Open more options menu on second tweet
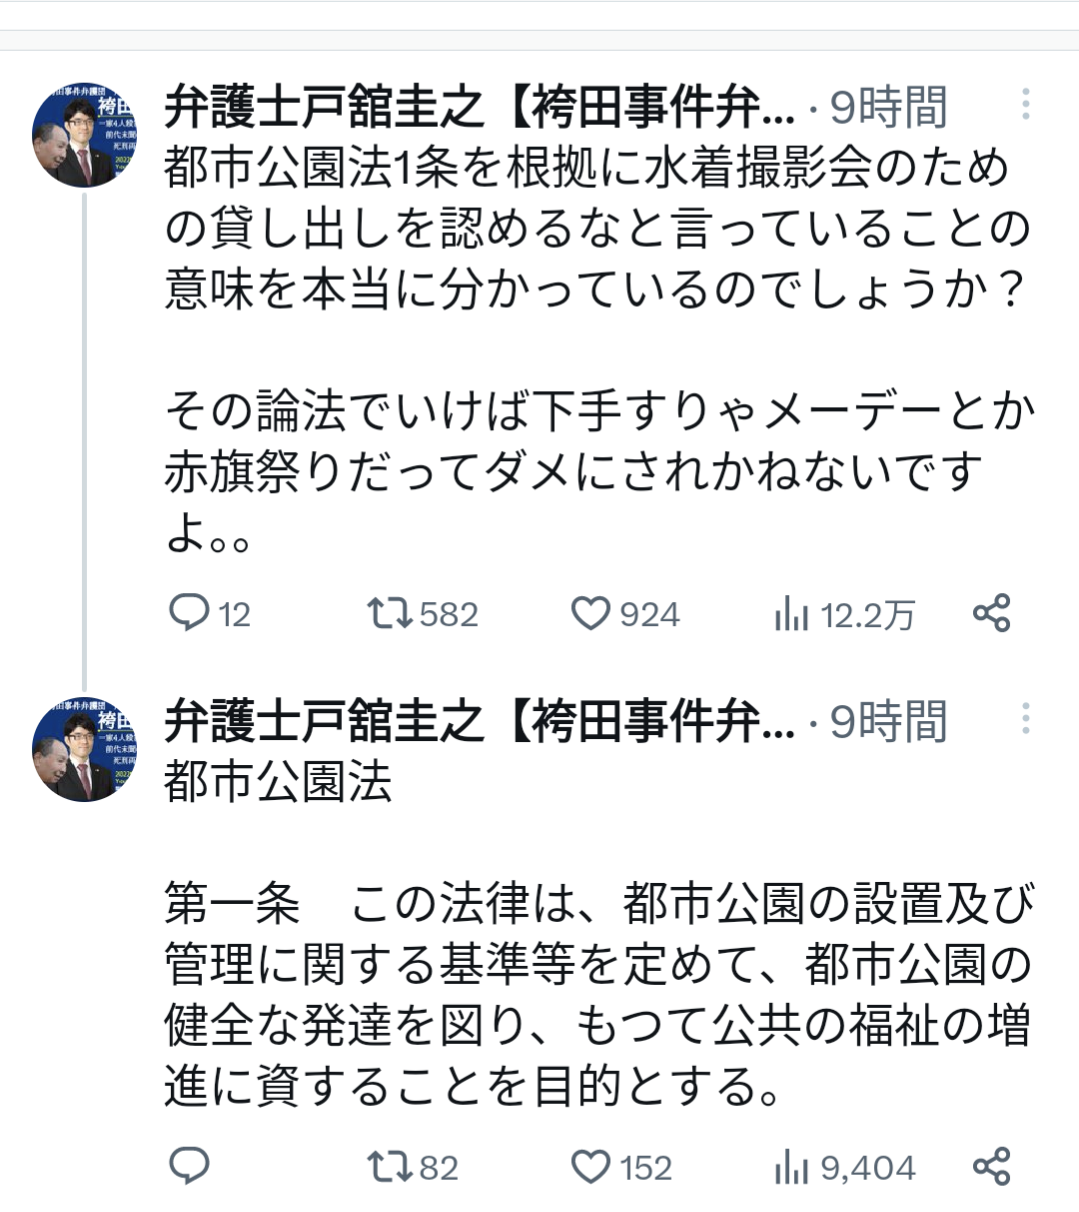 coord(1025,718)
